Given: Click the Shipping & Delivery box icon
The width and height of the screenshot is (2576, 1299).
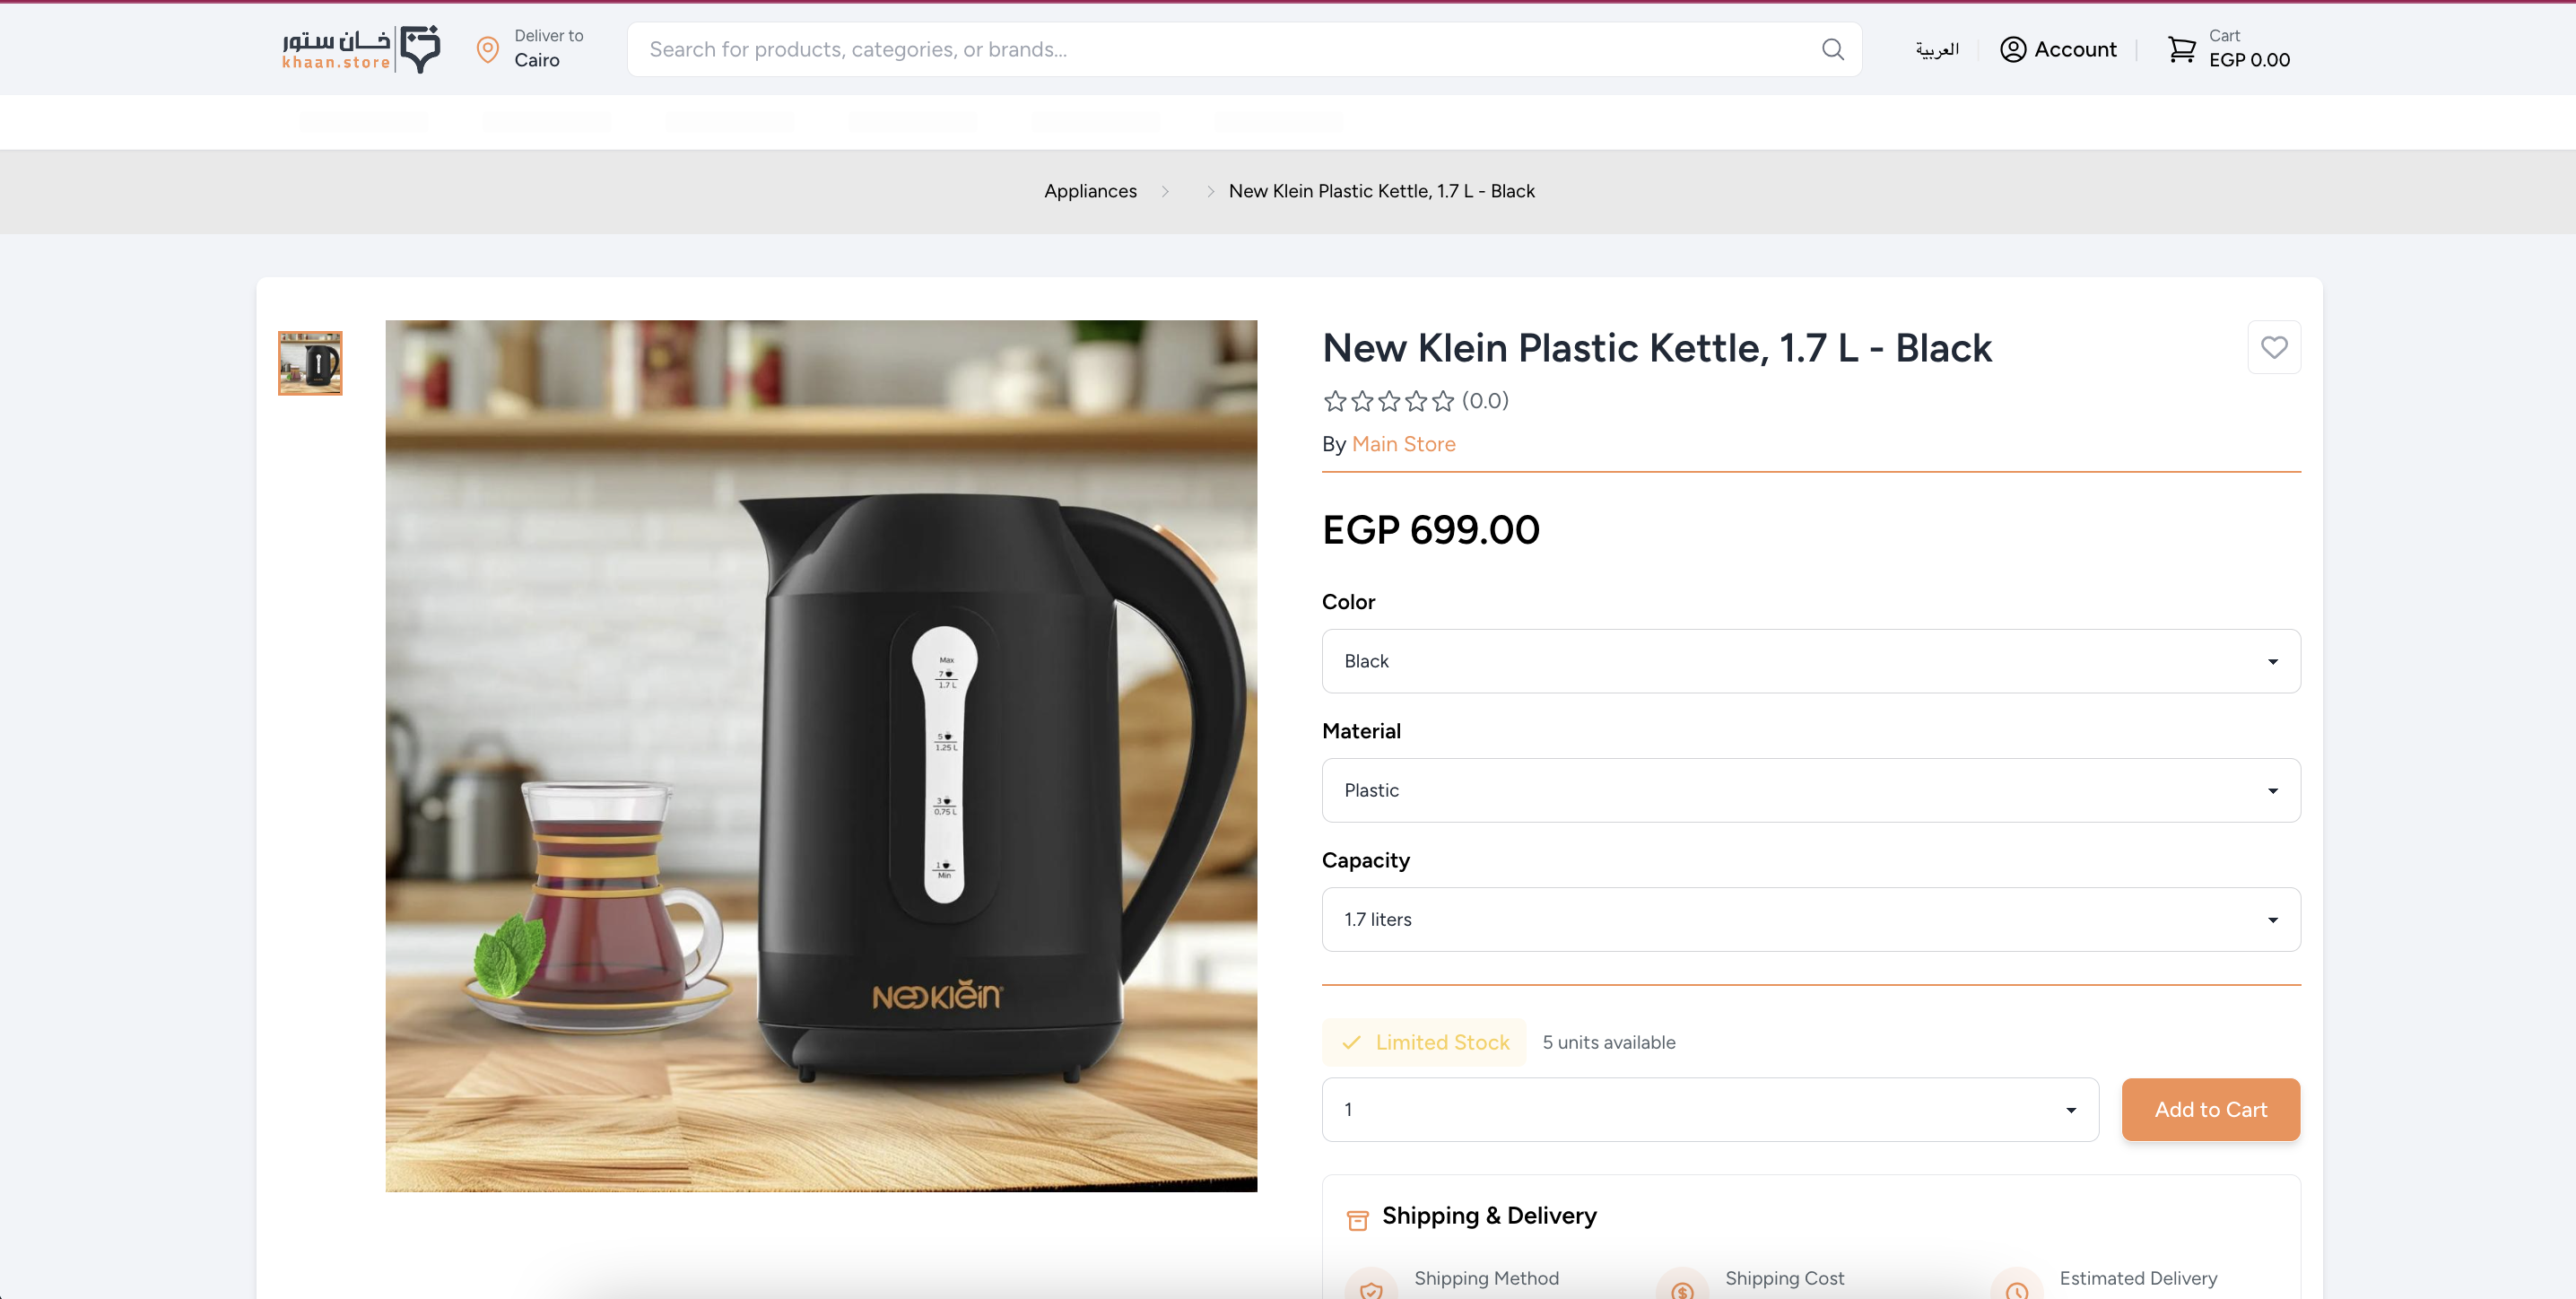Looking at the screenshot, I should click(x=1357, y=1219).
